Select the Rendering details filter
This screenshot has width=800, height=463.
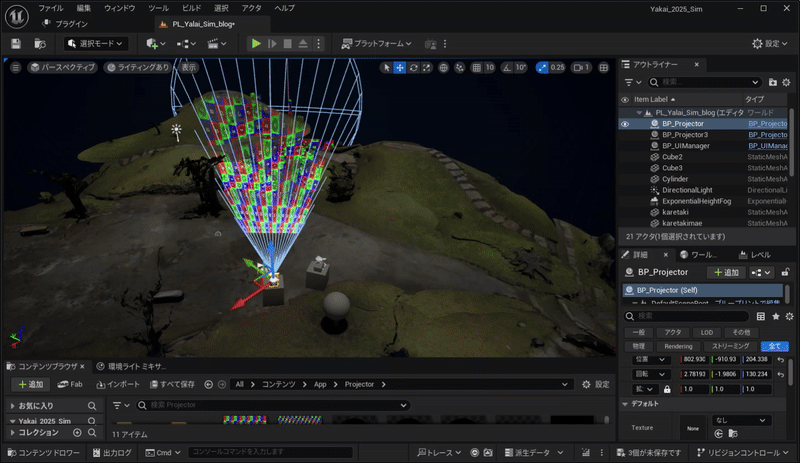[x=678, y=346]
